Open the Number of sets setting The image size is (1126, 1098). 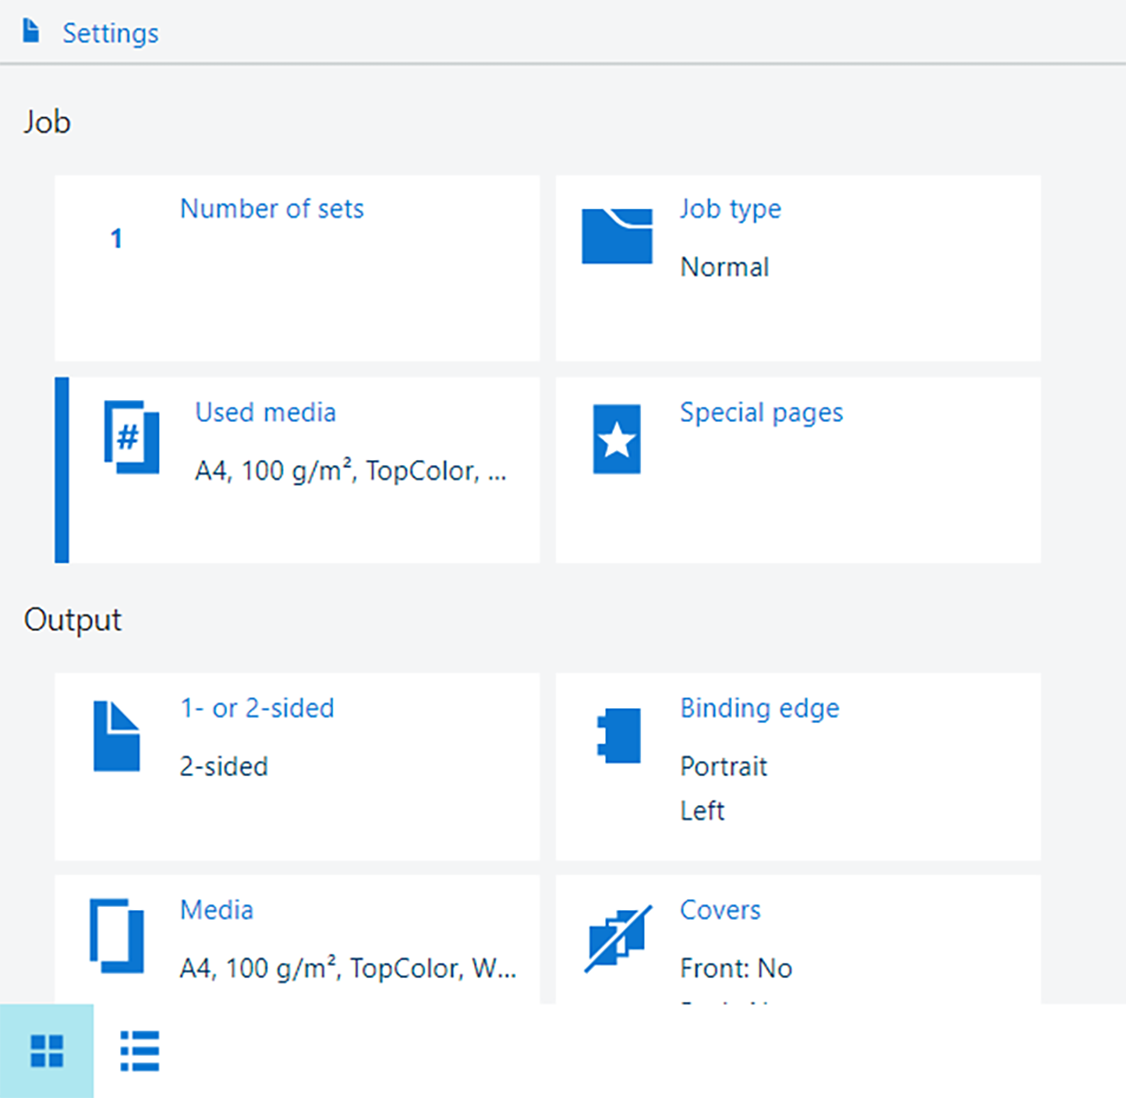click(271, 209)
